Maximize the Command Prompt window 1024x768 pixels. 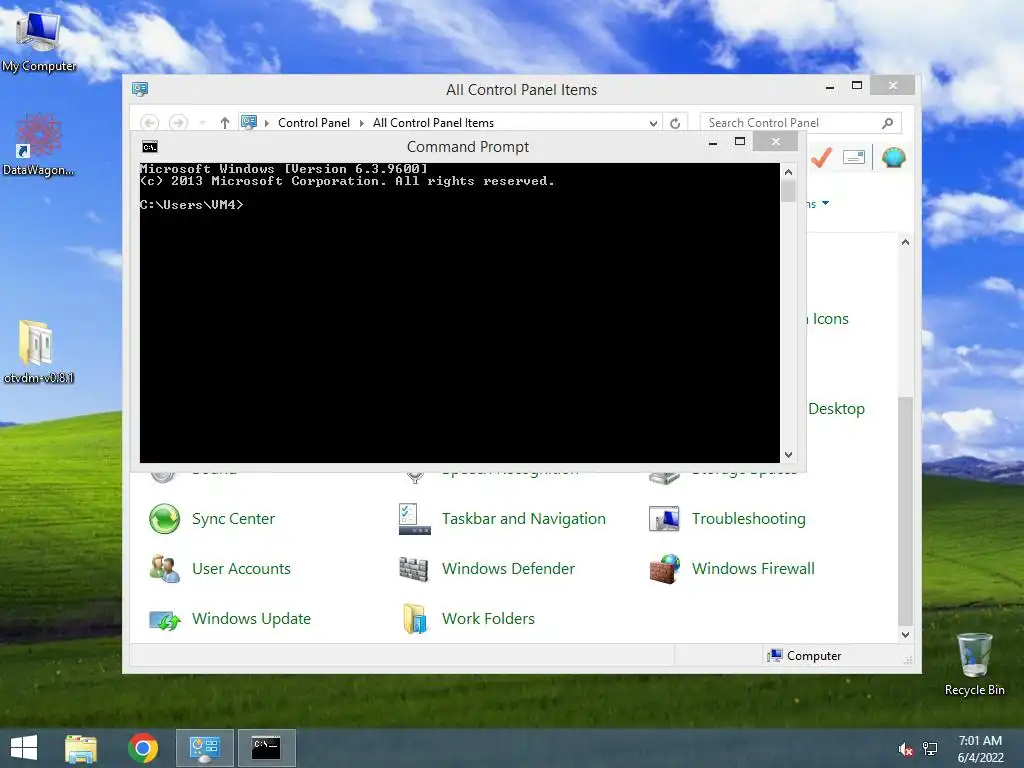[x=740, y=142]
